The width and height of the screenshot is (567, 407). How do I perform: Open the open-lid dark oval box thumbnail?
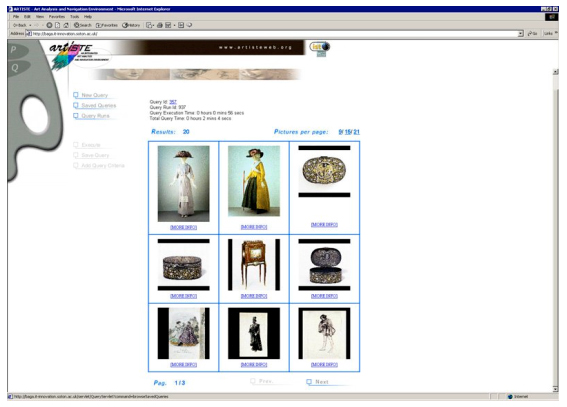point(324,265)
